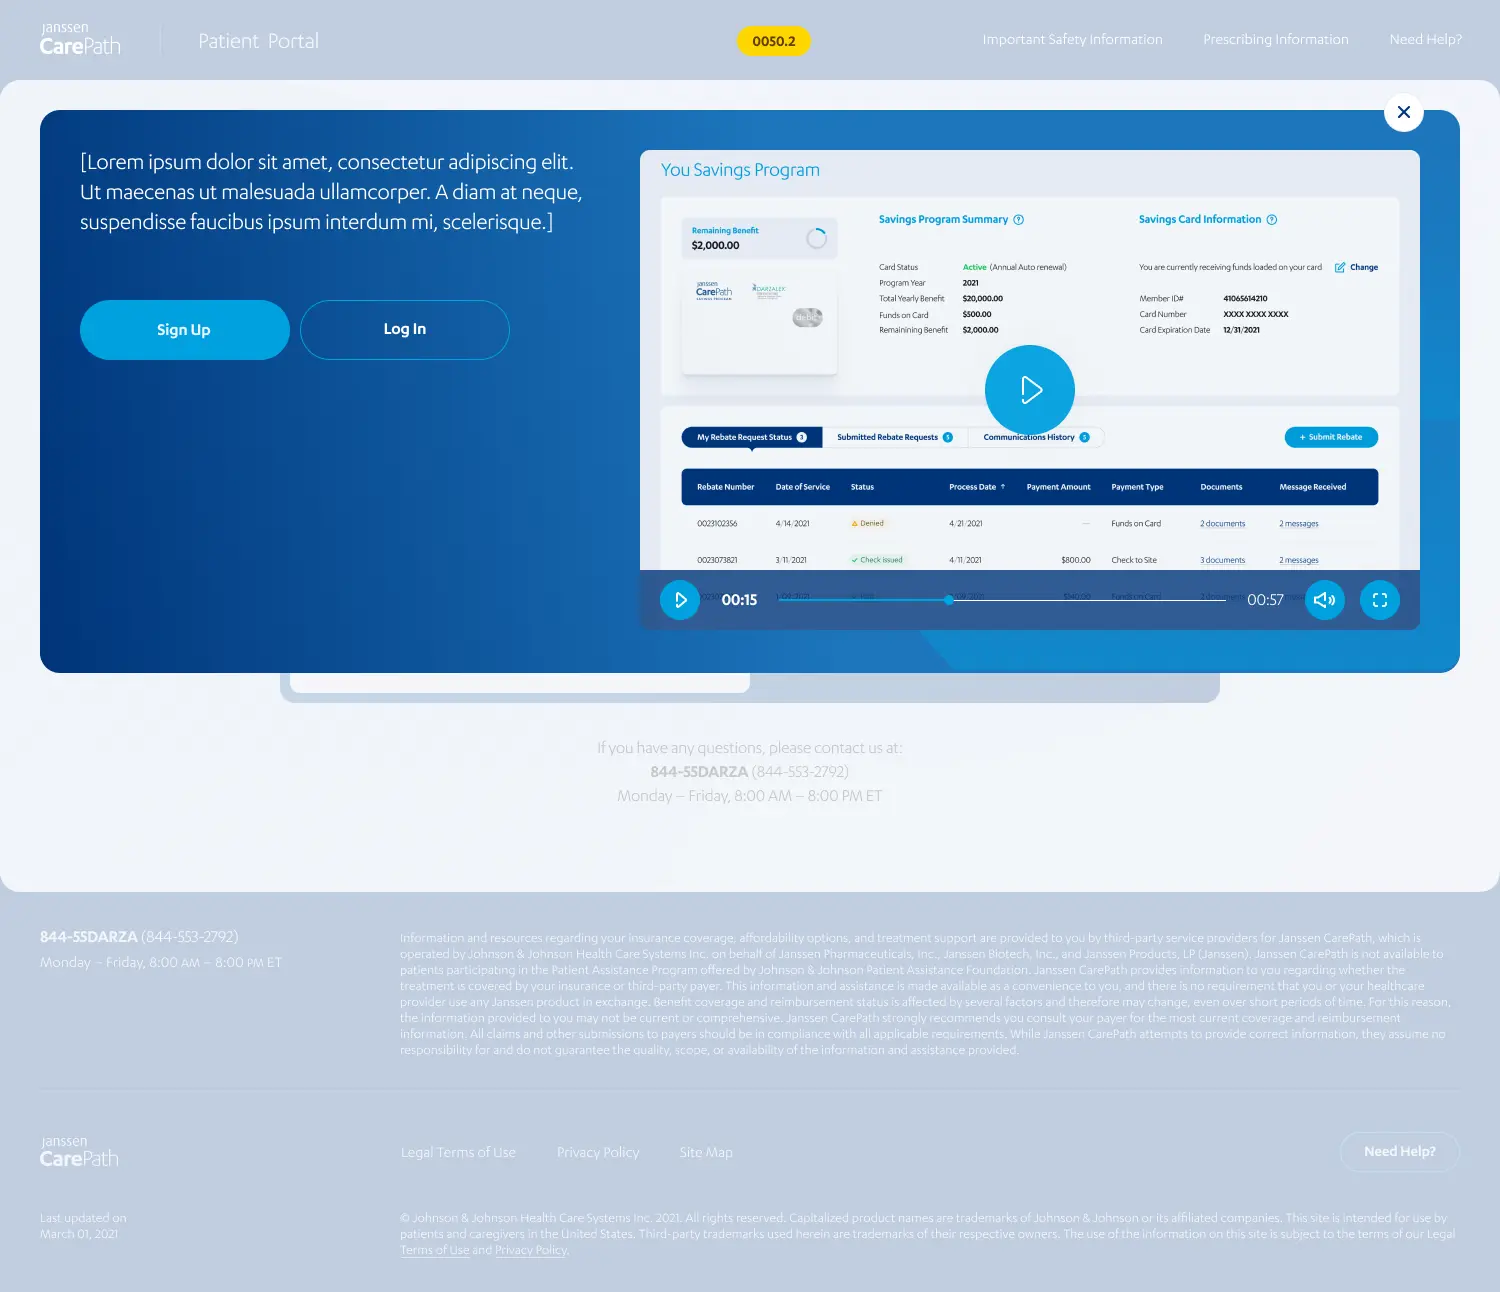Screen dimensions: 1500x1292
Task: Open 2 messages for rebate 0023102356
Action: tap(1298, 523)
